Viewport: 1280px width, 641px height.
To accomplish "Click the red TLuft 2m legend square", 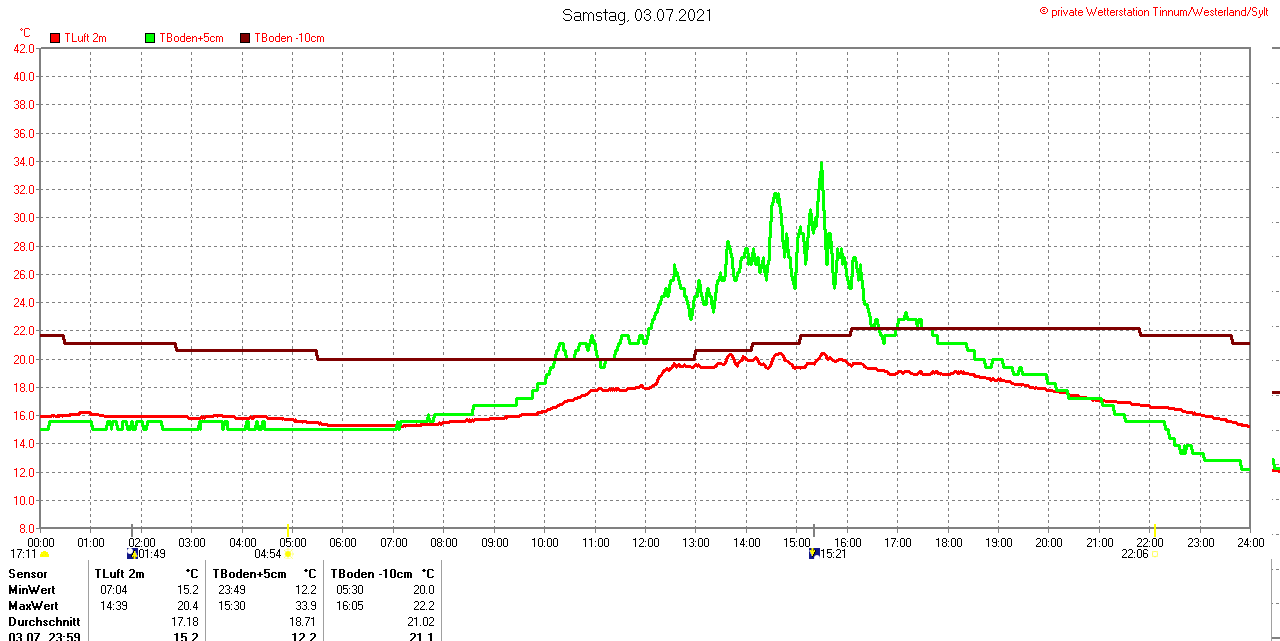I will [55, 38].
